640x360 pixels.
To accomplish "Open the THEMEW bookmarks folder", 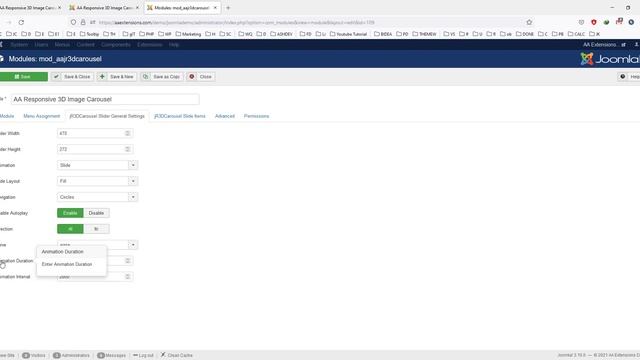I will pos(424,34).
